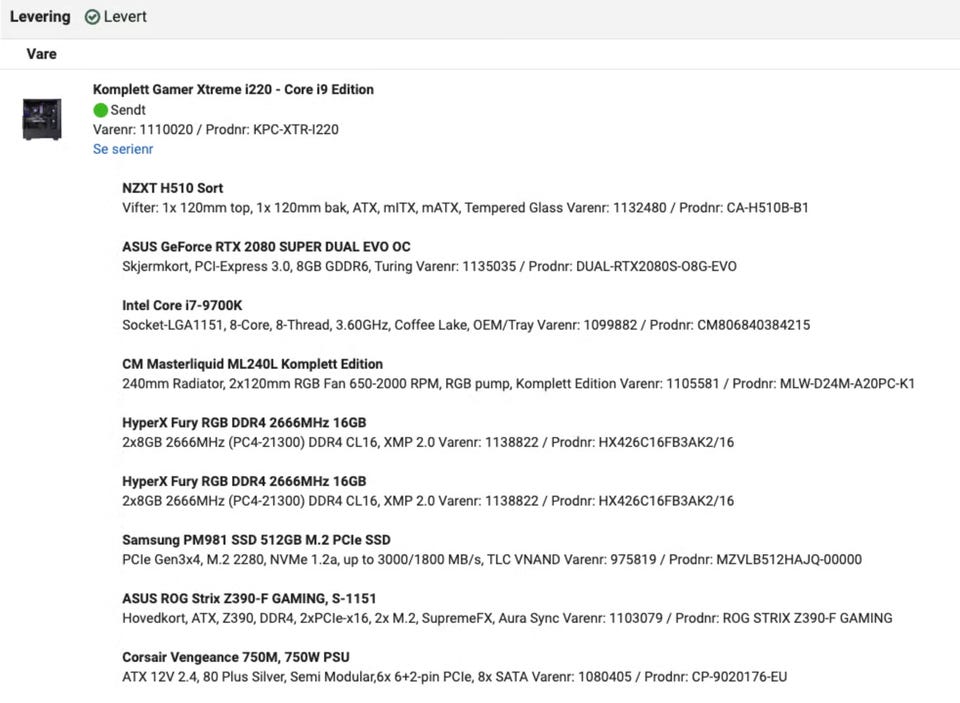
Task: Click the Socket-LGA1151 8-Core description line
Action: (466, 325)
